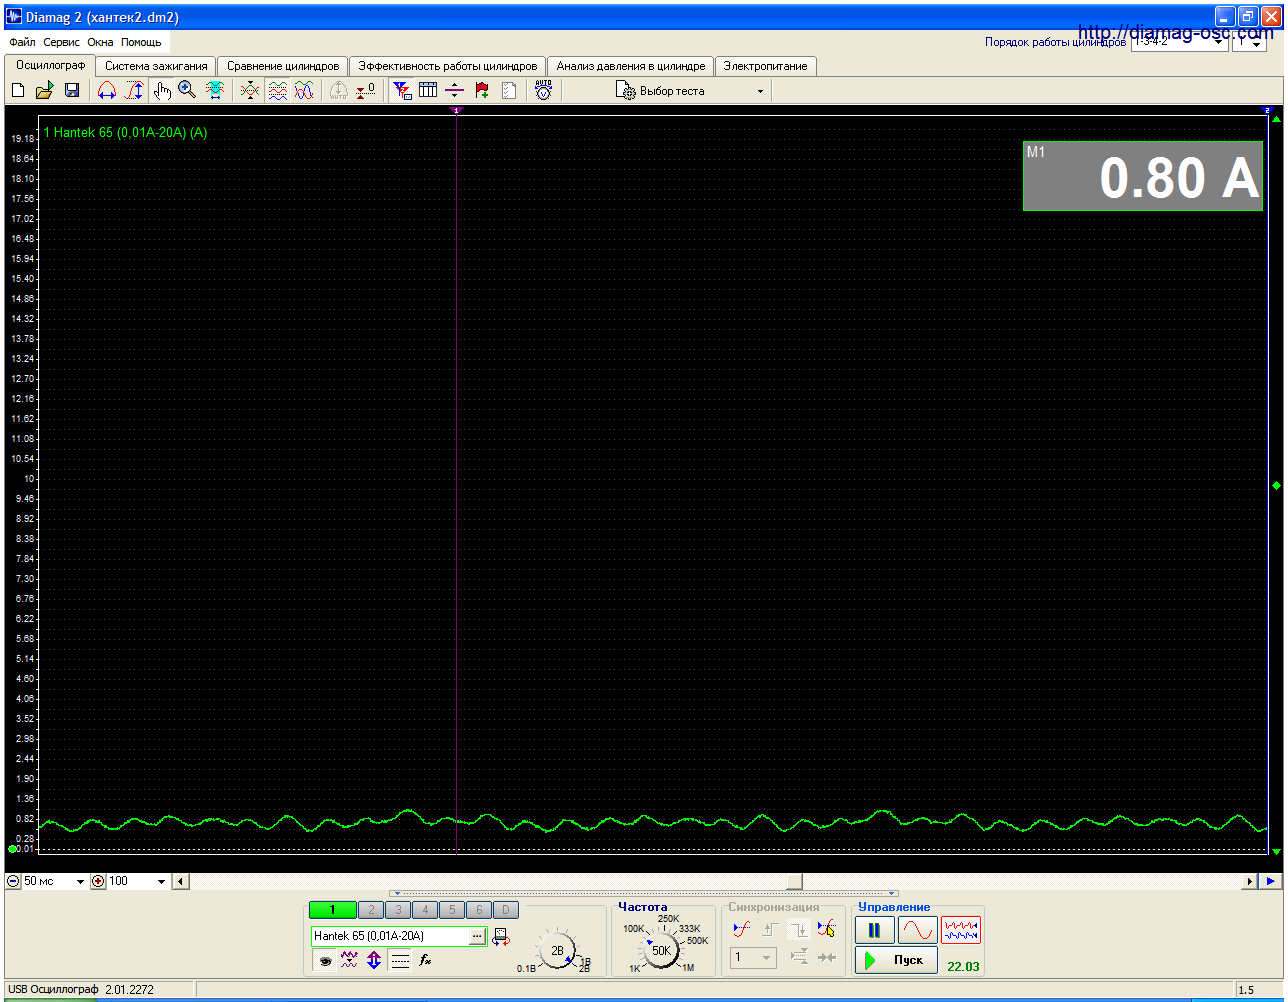The width and height of the screenshot is (1288, 1002).
Task: Select the horizontal measurement ruler tool
Action: [x=107, y=91]
